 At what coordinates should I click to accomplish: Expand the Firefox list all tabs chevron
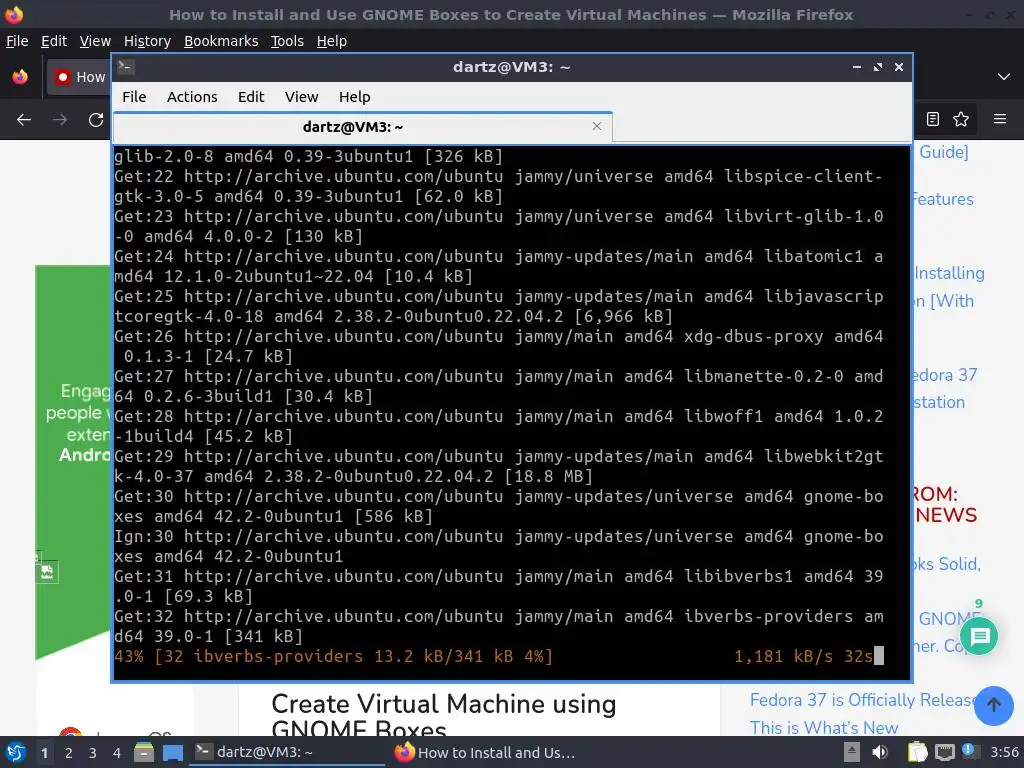click(x=1004, y=77)
